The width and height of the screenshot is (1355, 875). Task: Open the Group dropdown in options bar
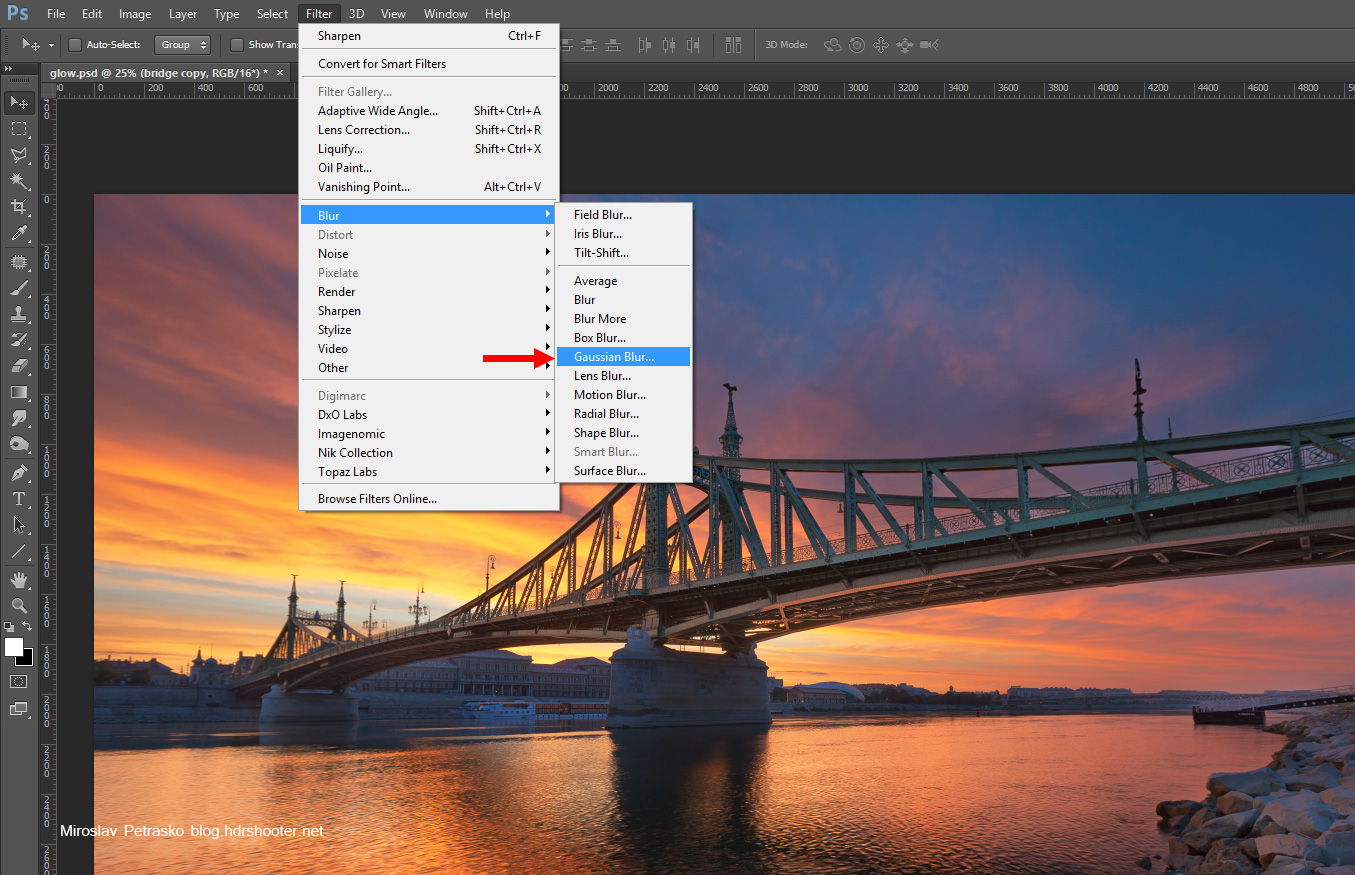point(182,45)
